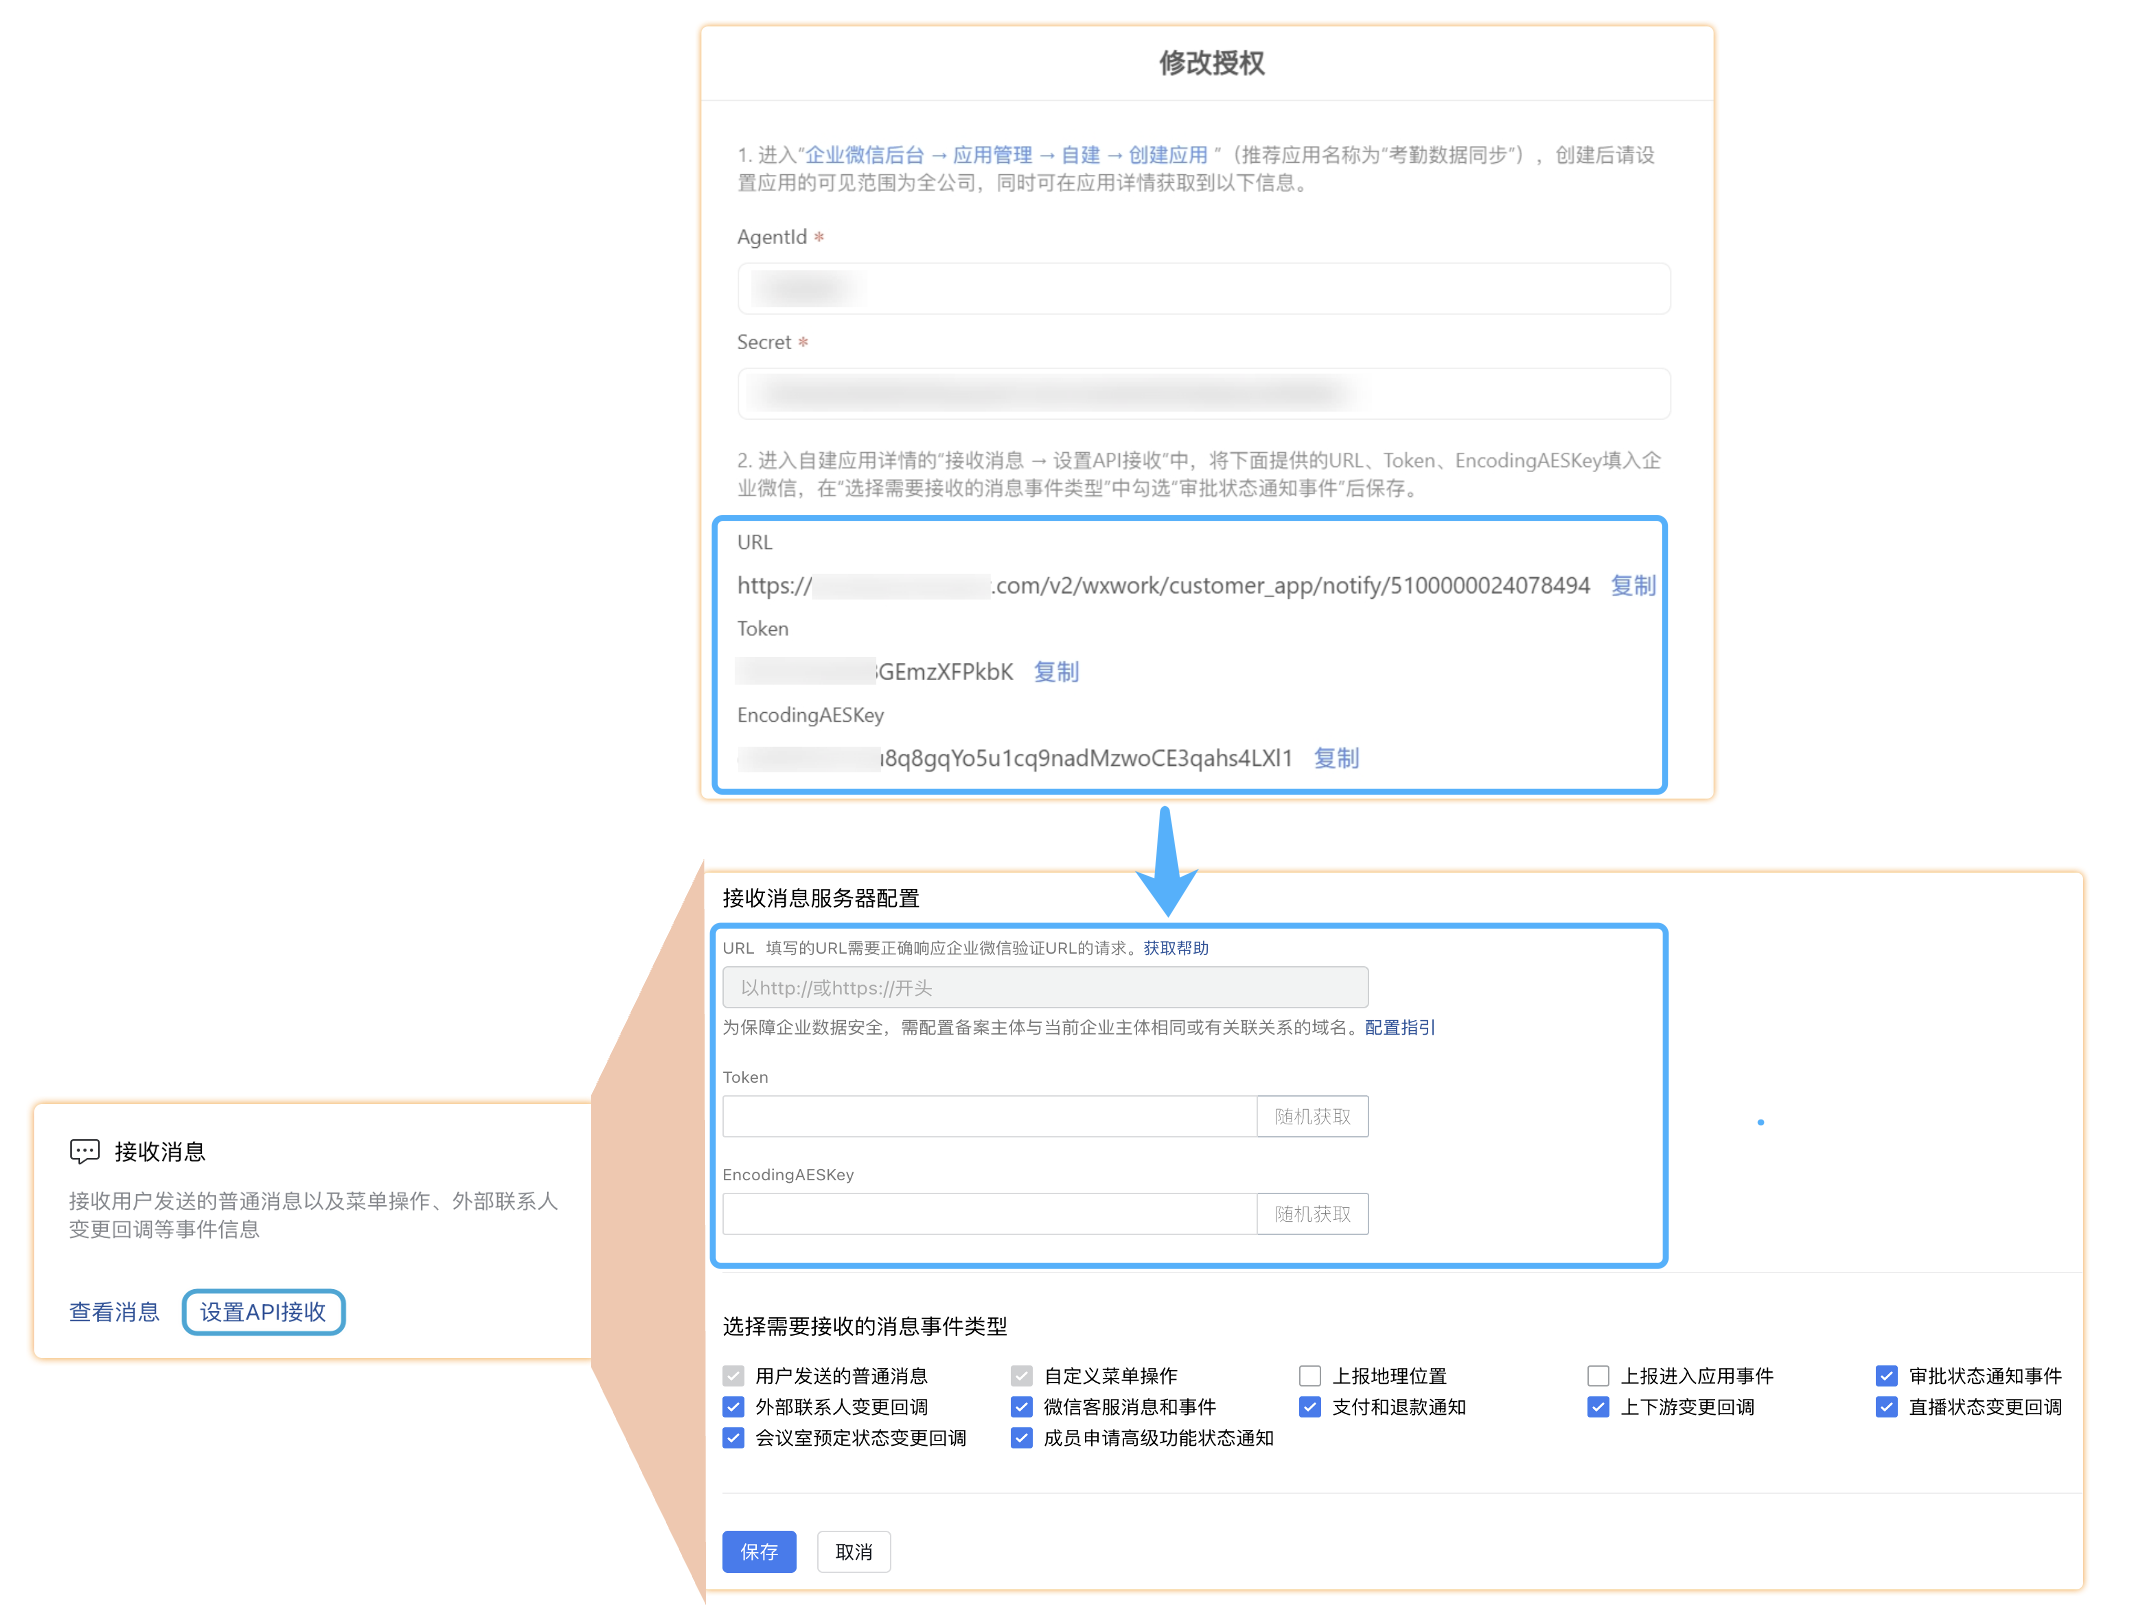Open 设置API接收 link
The image size is (2136, 1618).
pyautogui.click(x=263, y=1312)
